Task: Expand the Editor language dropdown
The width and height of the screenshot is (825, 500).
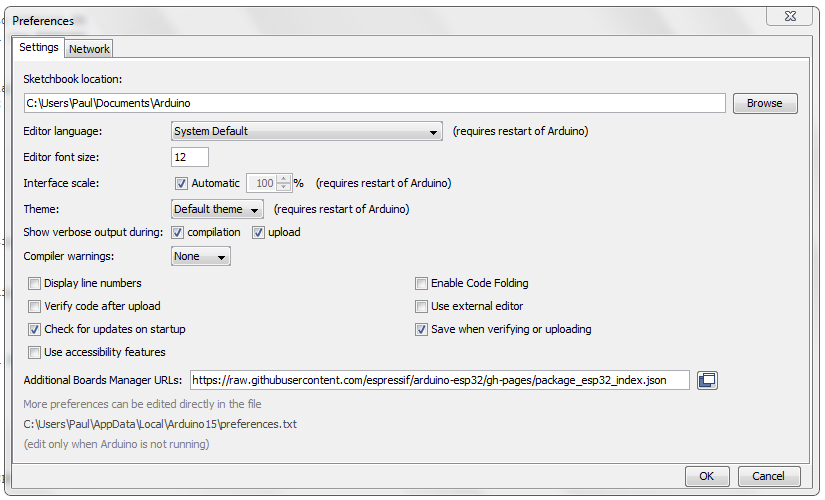Action: click(307, 131)
